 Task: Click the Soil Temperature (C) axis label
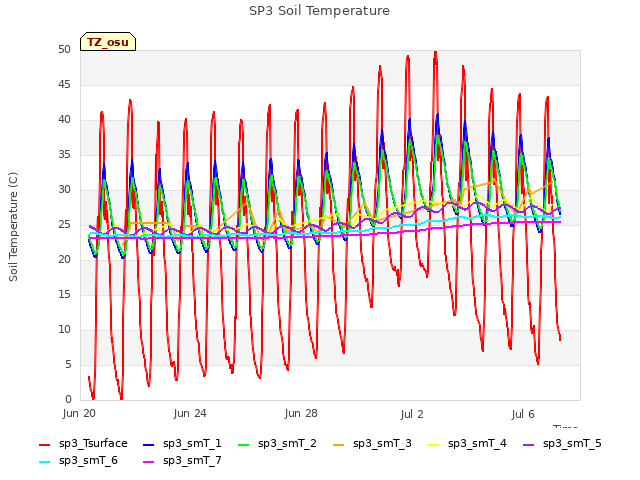tap(13, 227)
